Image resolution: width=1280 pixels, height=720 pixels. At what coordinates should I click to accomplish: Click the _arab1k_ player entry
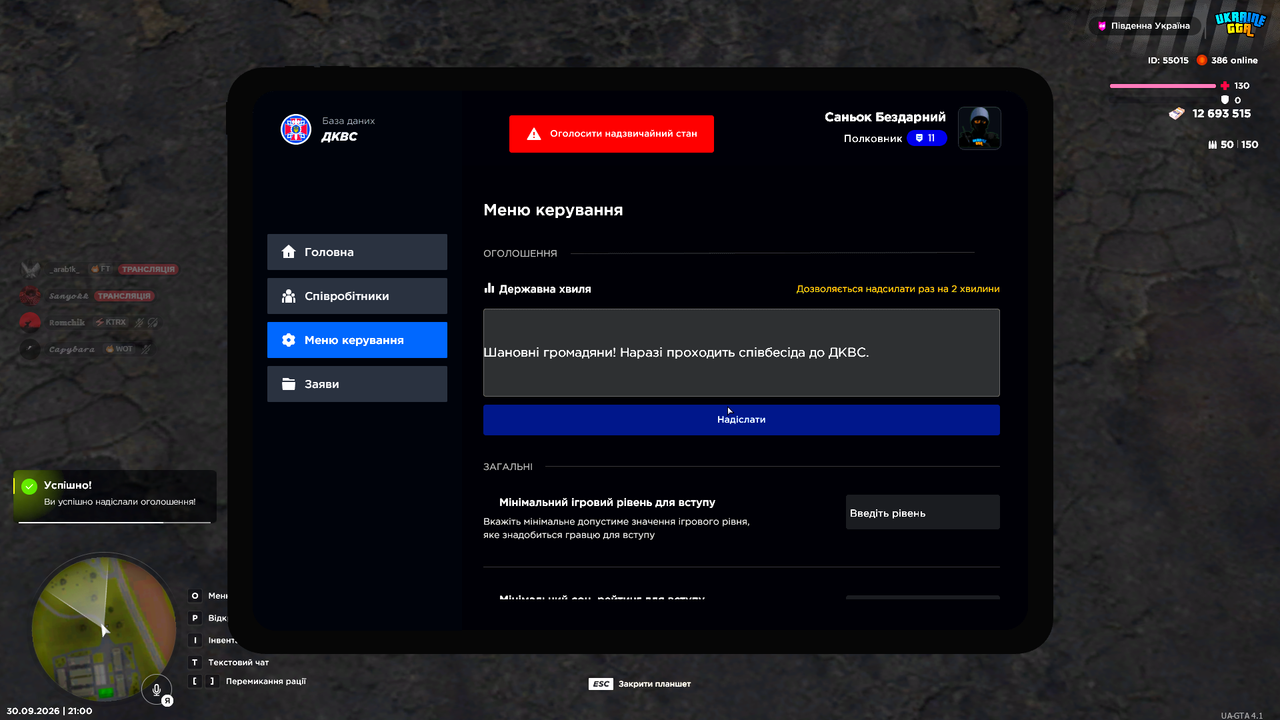pyautogui.click(x=99, y=269)
